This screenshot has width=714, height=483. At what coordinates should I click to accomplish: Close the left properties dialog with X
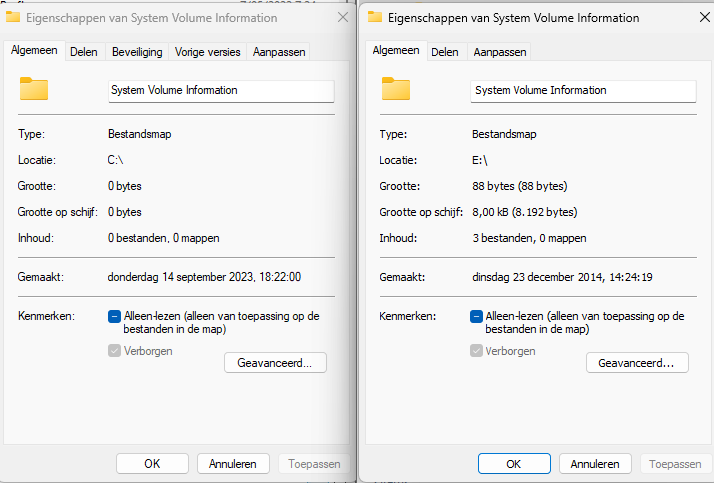coord(343,18)
